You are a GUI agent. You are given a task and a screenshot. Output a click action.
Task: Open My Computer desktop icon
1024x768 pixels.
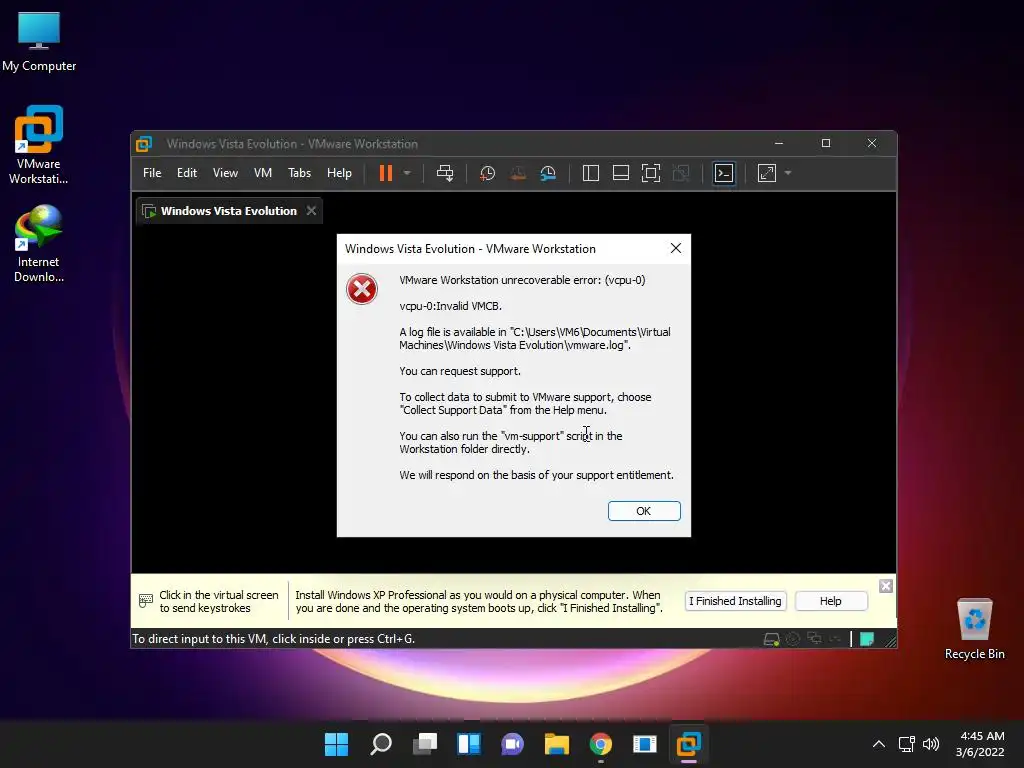[39, 40]
